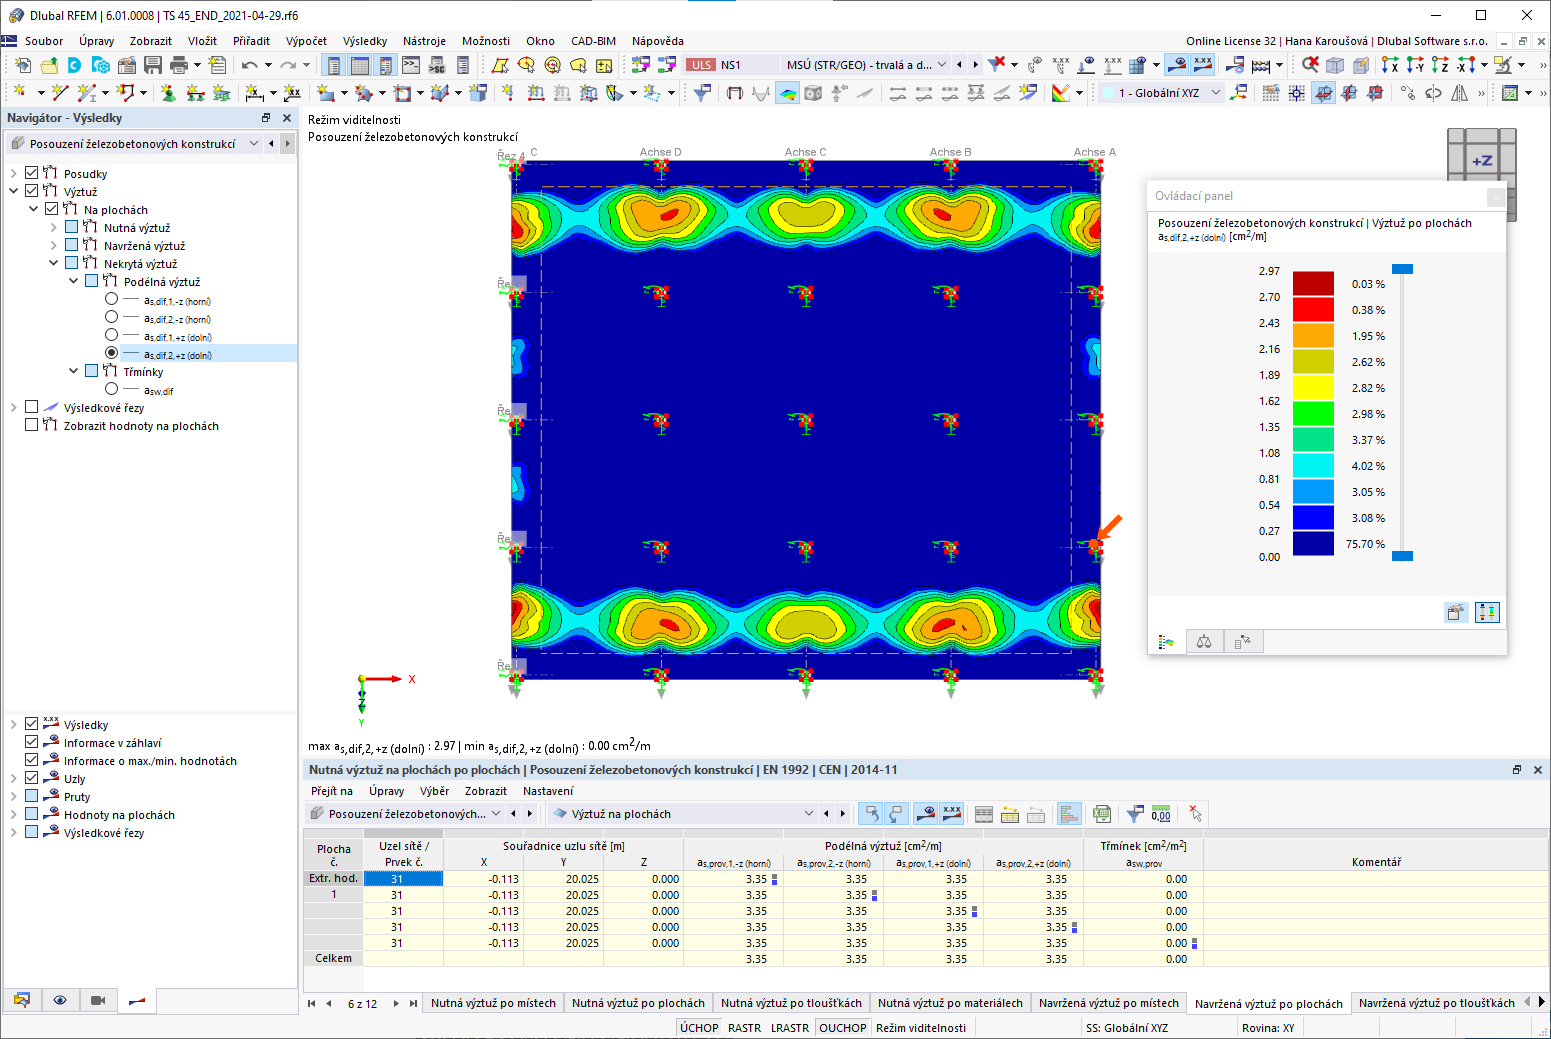Viewport: 1551px width, 1039px height.
Task: Collapse the Na plochách tree node
Action: (34, 209)
